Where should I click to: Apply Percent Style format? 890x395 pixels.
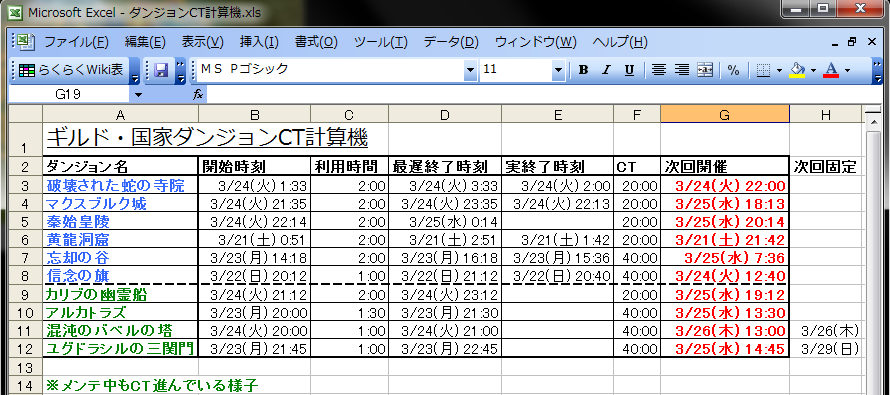tap(733, 70)
